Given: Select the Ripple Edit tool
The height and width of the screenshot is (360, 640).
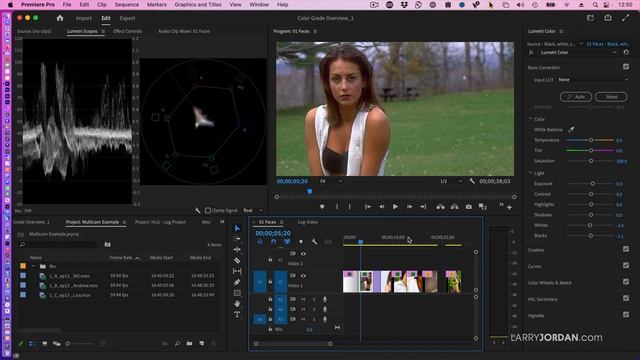Looking at the screenshot, I should point(237,249).
